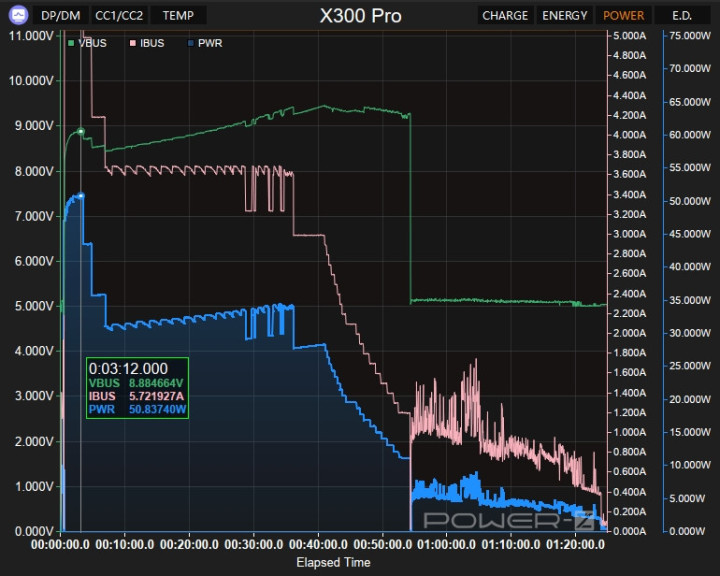
Task: Click the 0:03:12.000 data tooltip box
Action: tap(137, 388)
